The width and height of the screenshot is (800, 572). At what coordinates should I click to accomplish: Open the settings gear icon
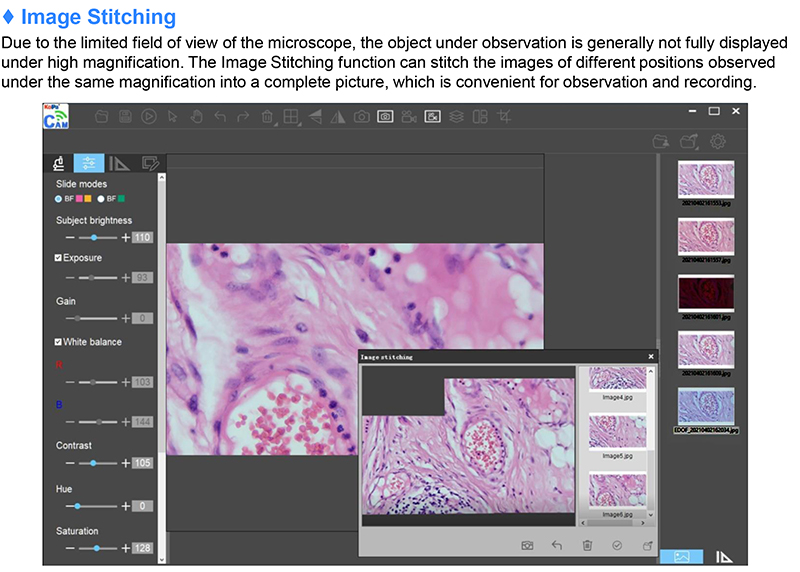point(717,142)
